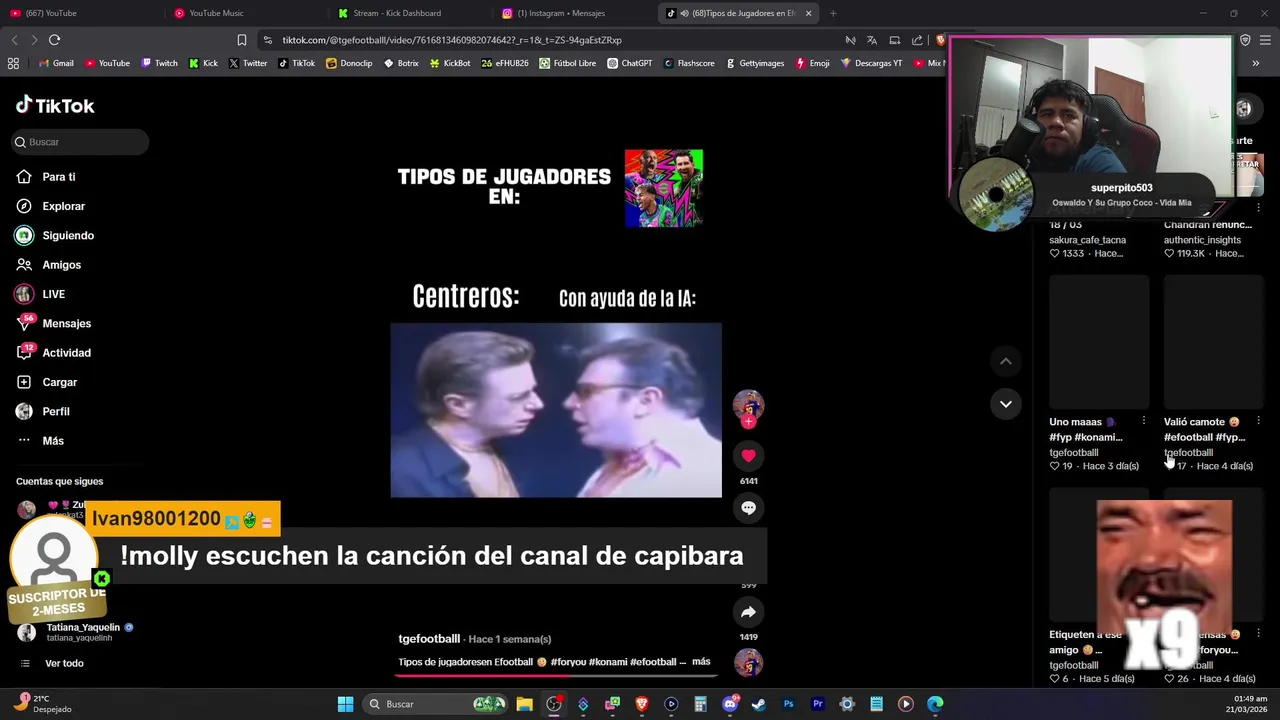Image resolution: width=1280 pixels, height=720 pixels.
Task: Go to next video arrow
Action: click(x=1006, y=404)
